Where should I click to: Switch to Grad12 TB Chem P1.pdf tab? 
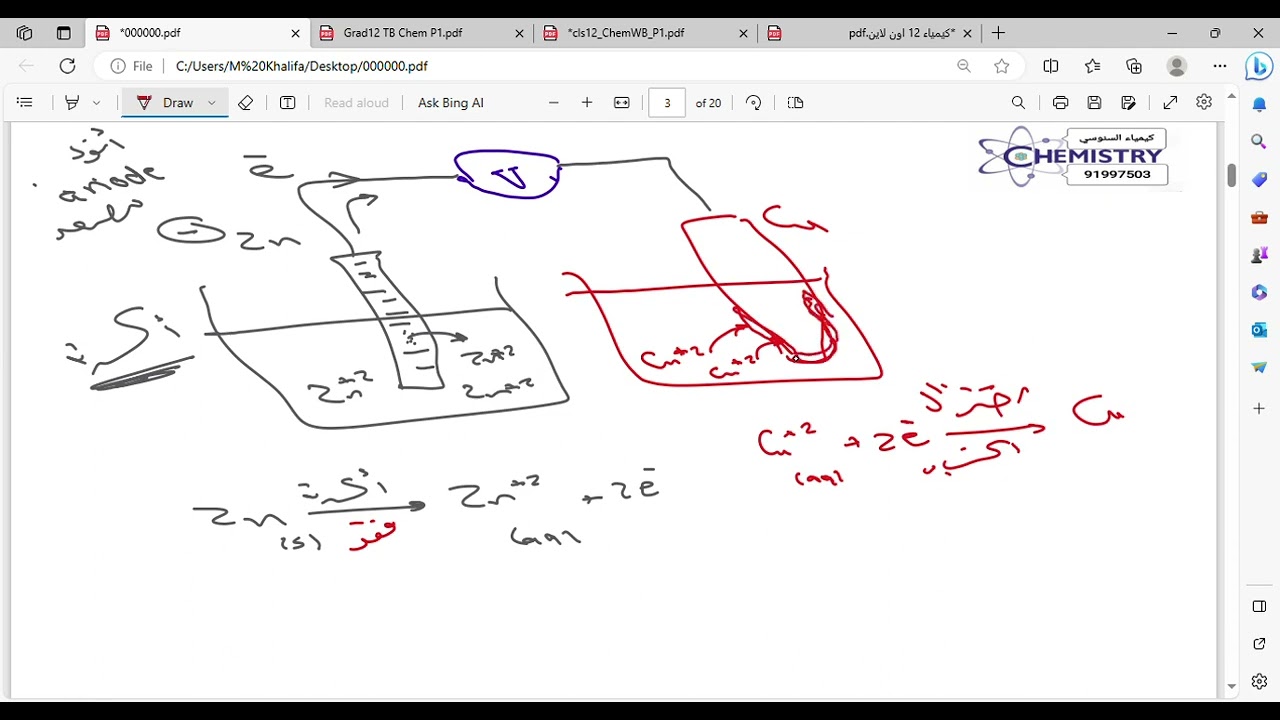pyautogui.click(x=421, y=33)
